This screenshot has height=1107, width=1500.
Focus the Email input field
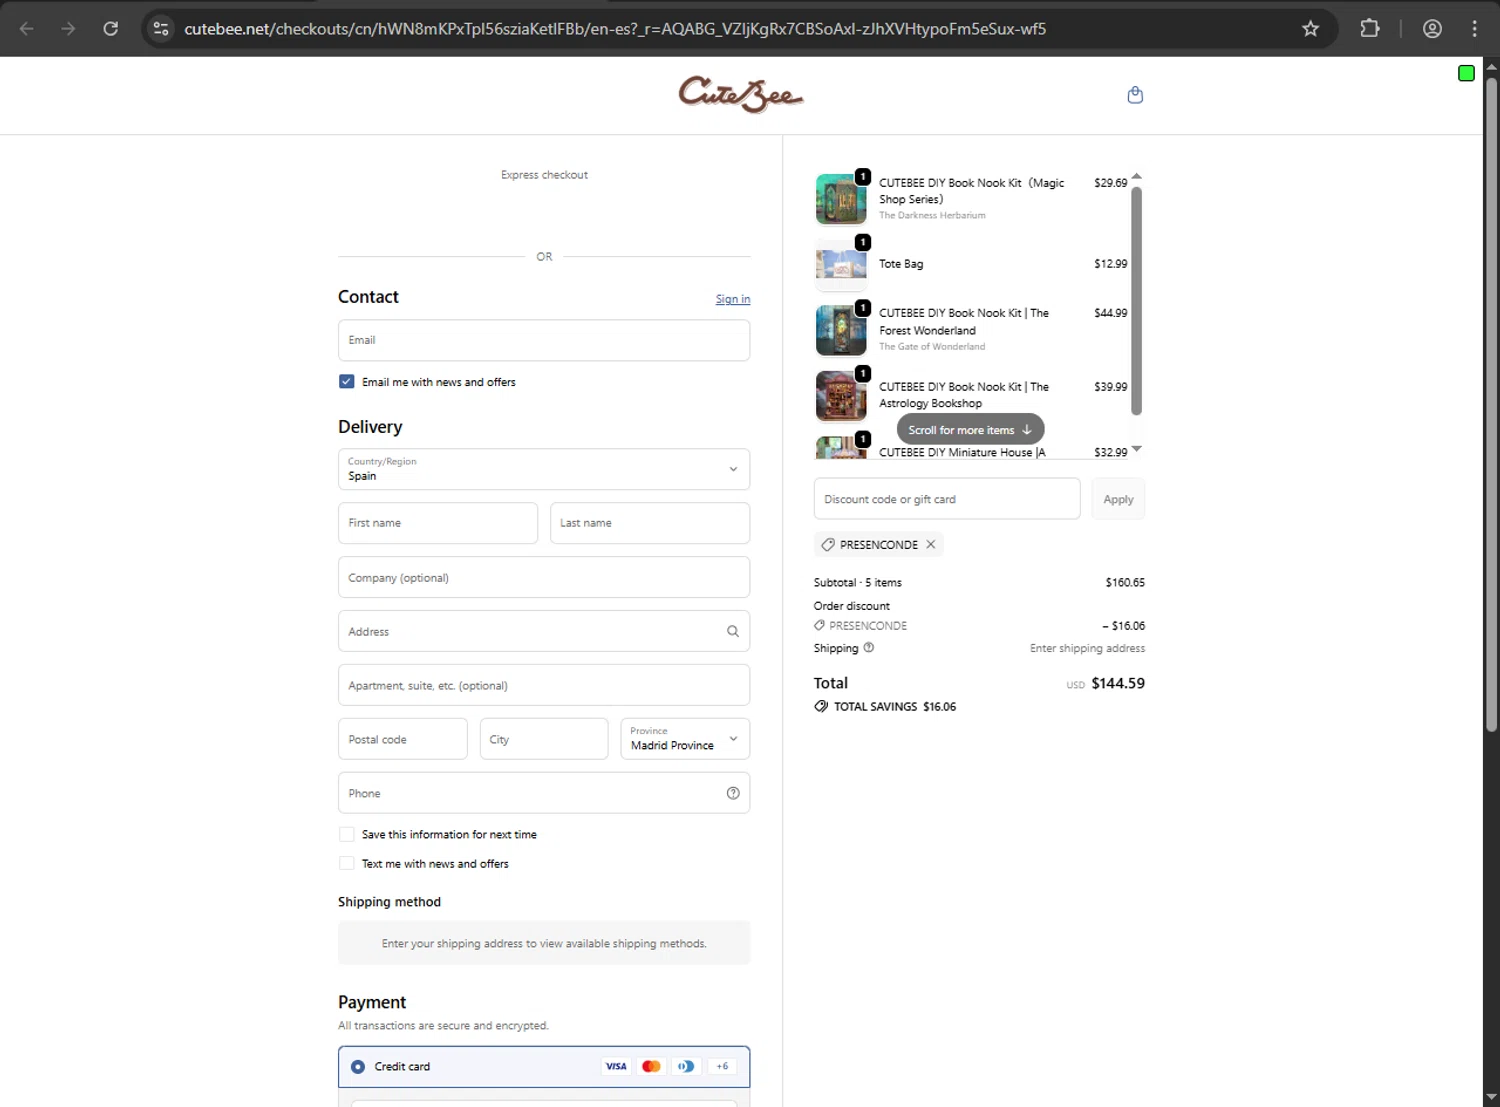click(x=544, y=340)
